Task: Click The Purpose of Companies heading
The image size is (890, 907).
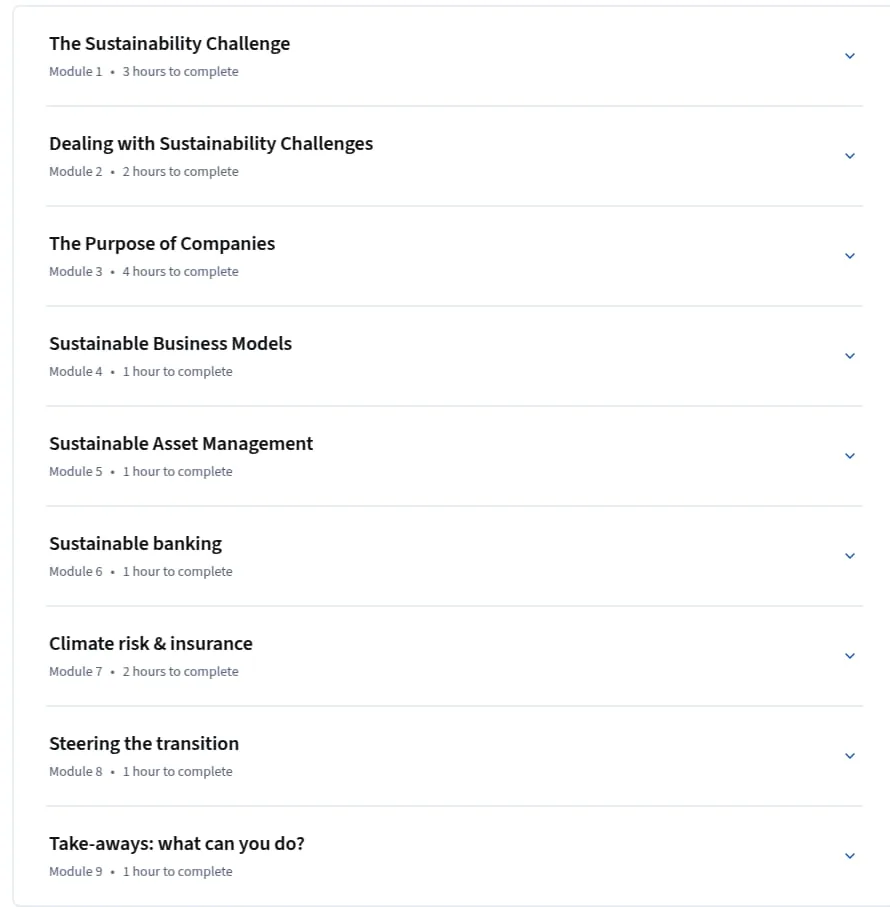Action: coord(162,244)
